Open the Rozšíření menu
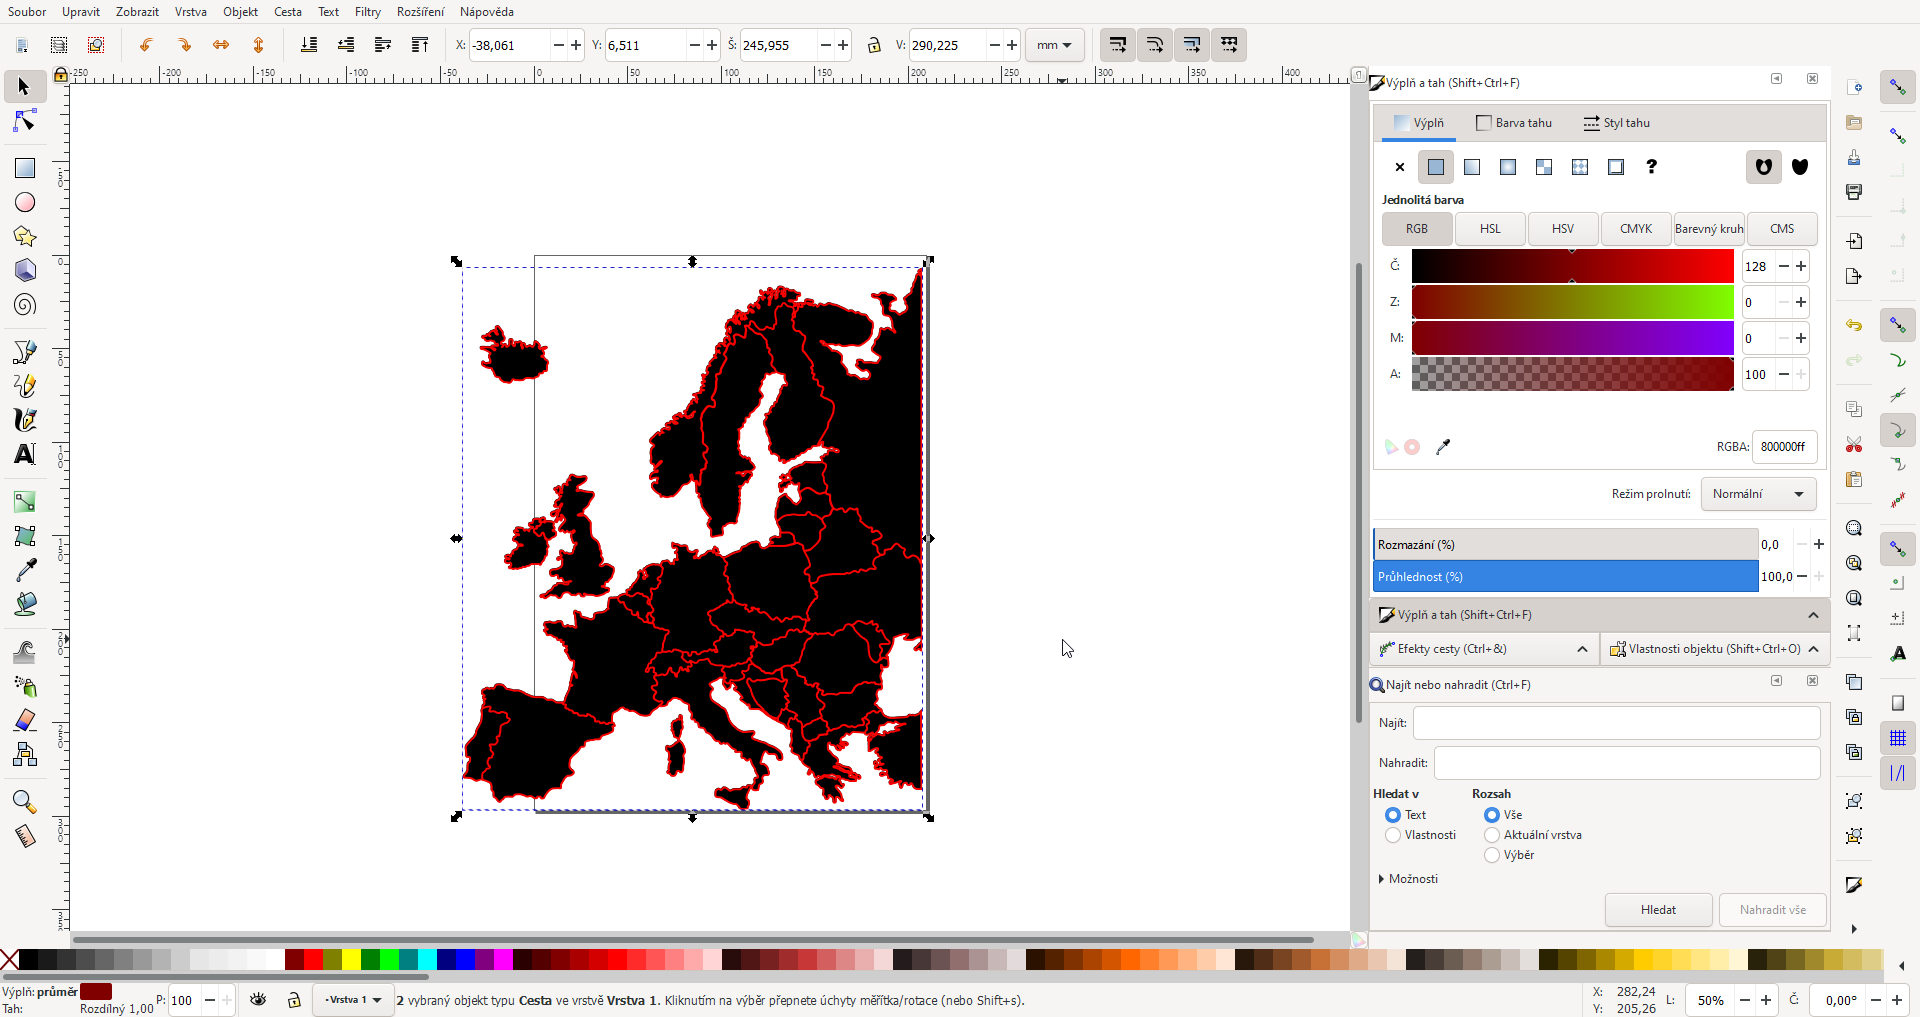1920x1017 pixels. coord(420,12)
